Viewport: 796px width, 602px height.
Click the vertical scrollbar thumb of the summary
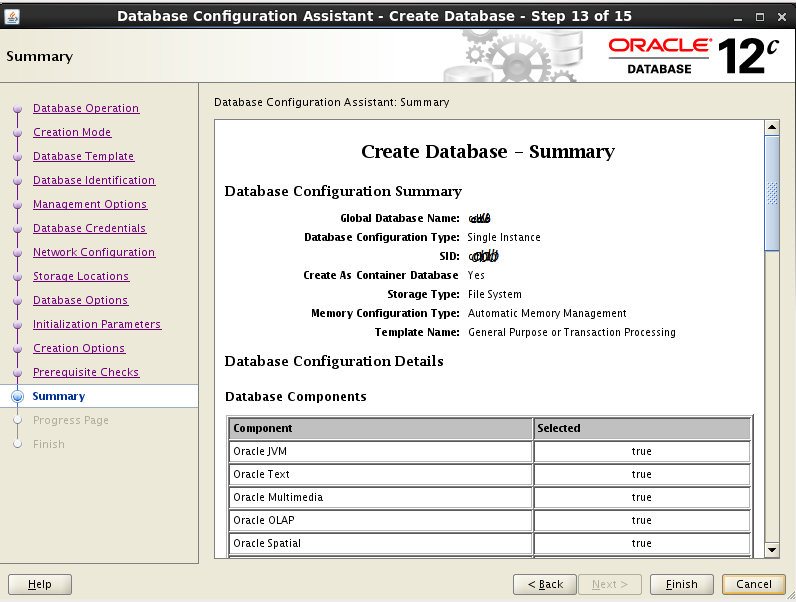[x=772, y=193]
